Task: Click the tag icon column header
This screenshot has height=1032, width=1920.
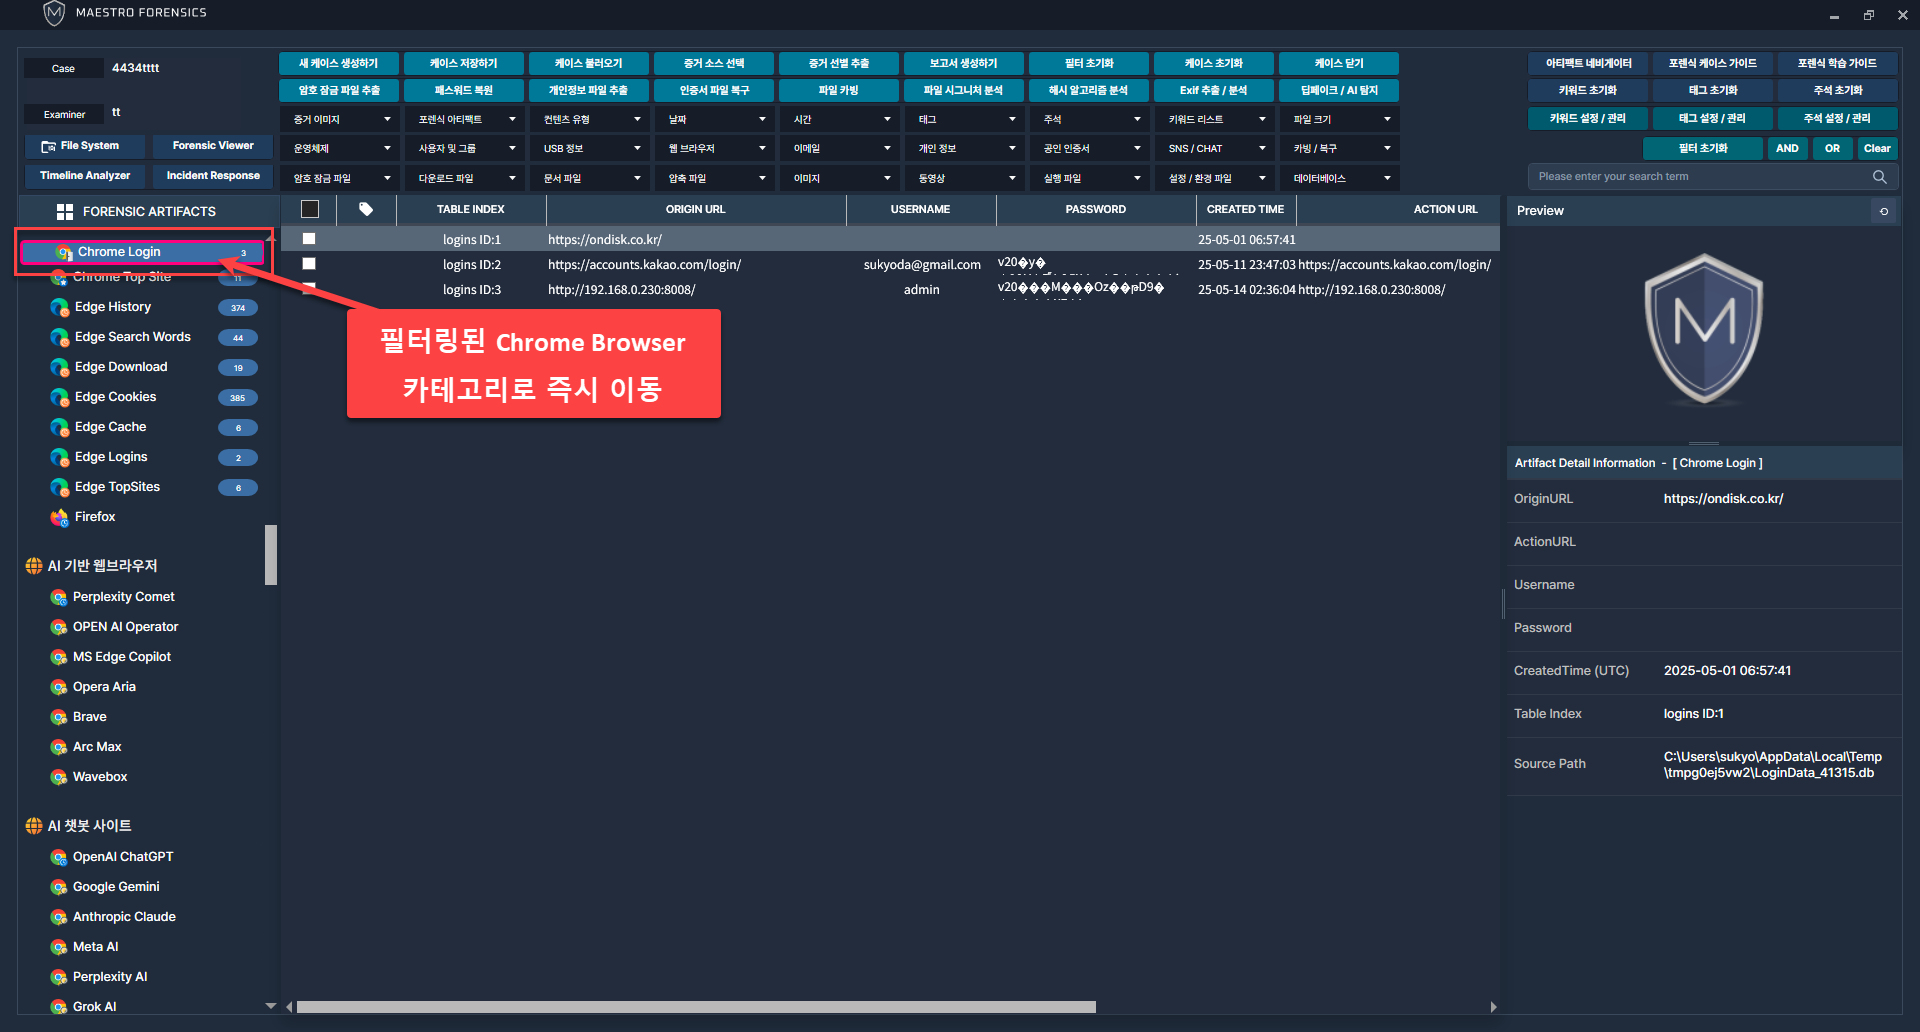Action: pyautogui.click(x=366, y=210)
